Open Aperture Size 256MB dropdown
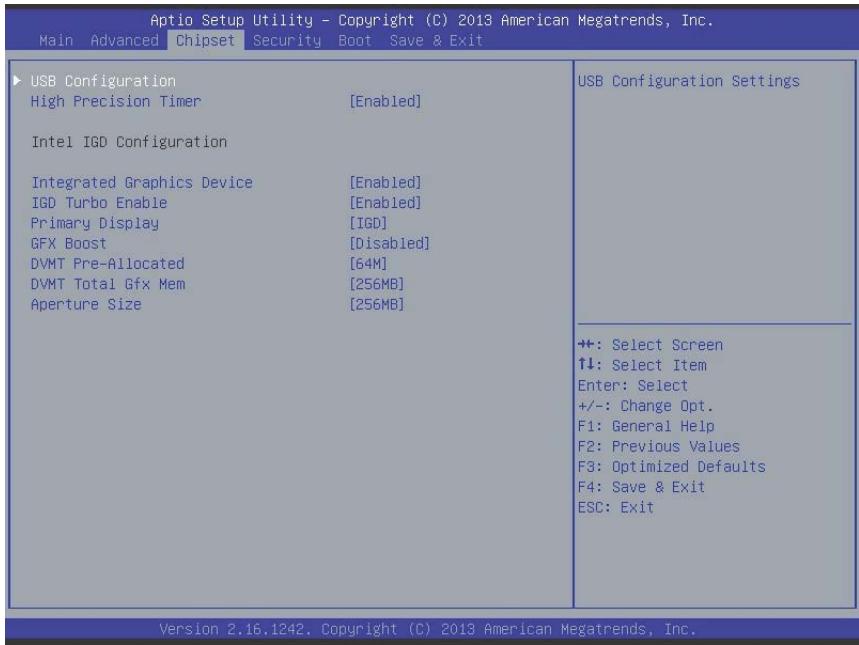859x645 pixels. [x=376, y=304]
